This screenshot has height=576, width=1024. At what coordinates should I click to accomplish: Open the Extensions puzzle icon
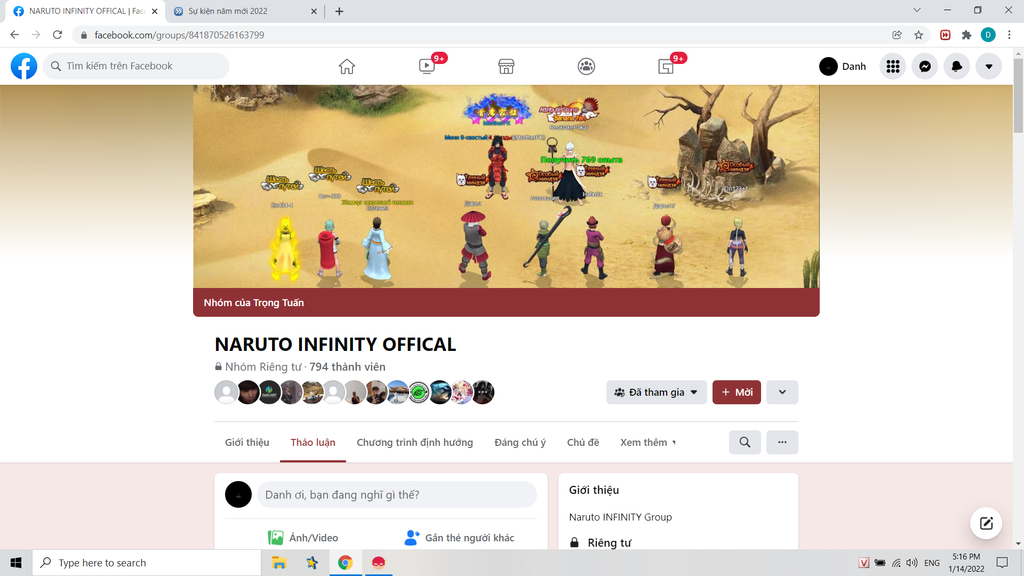967,35
